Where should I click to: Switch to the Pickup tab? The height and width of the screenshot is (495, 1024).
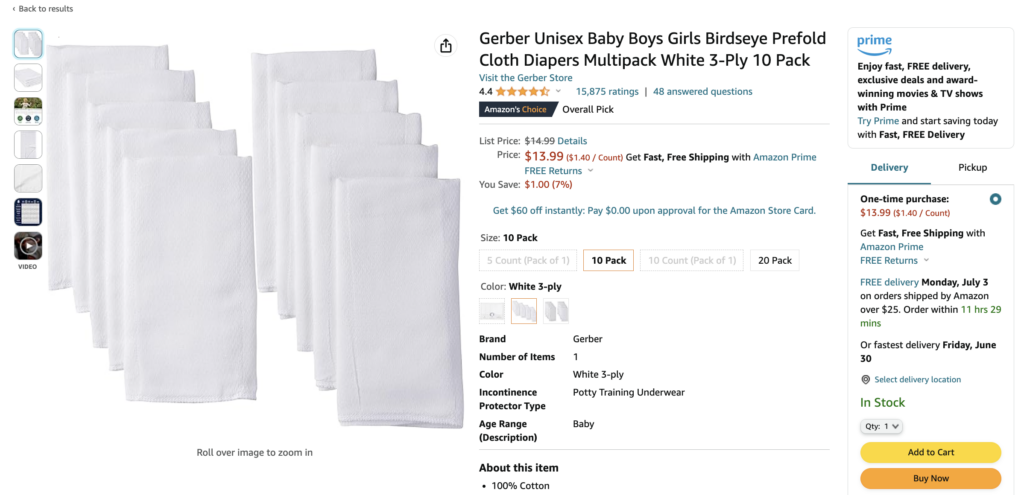click(x=972, y=168)
